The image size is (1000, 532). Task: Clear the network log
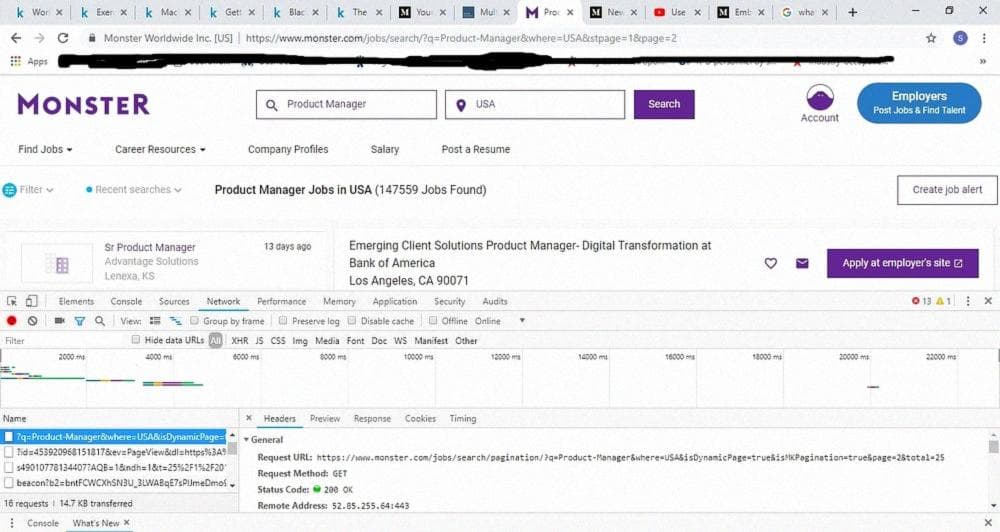tap(33, 321)
